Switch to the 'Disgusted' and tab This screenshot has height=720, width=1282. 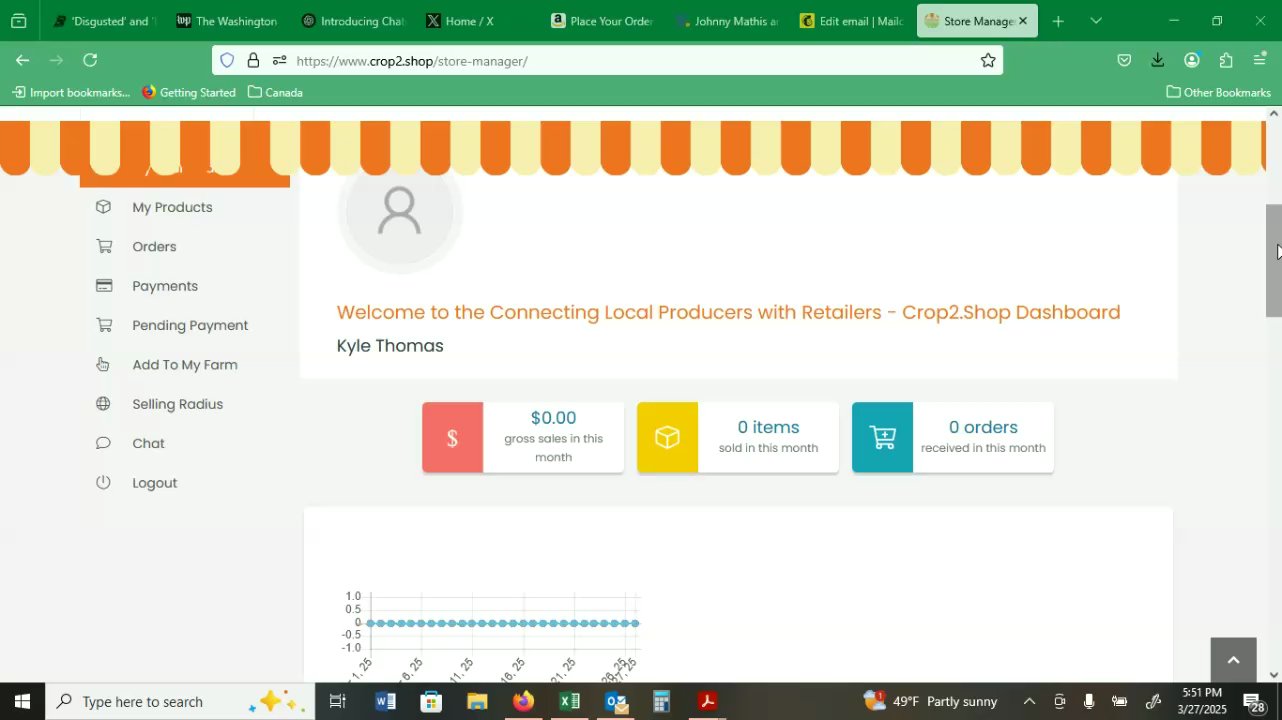point(104,21)
